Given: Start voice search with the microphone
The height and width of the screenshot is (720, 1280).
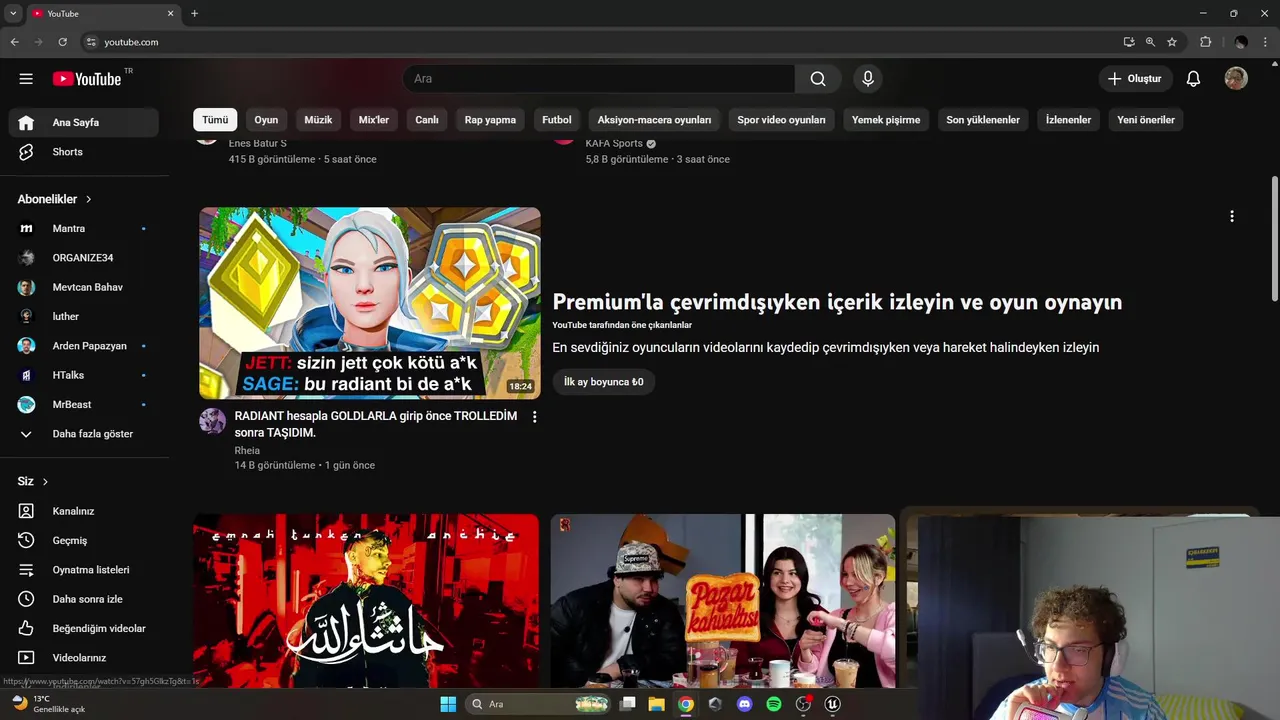Looking at the screenshot, I should [867, 79].
